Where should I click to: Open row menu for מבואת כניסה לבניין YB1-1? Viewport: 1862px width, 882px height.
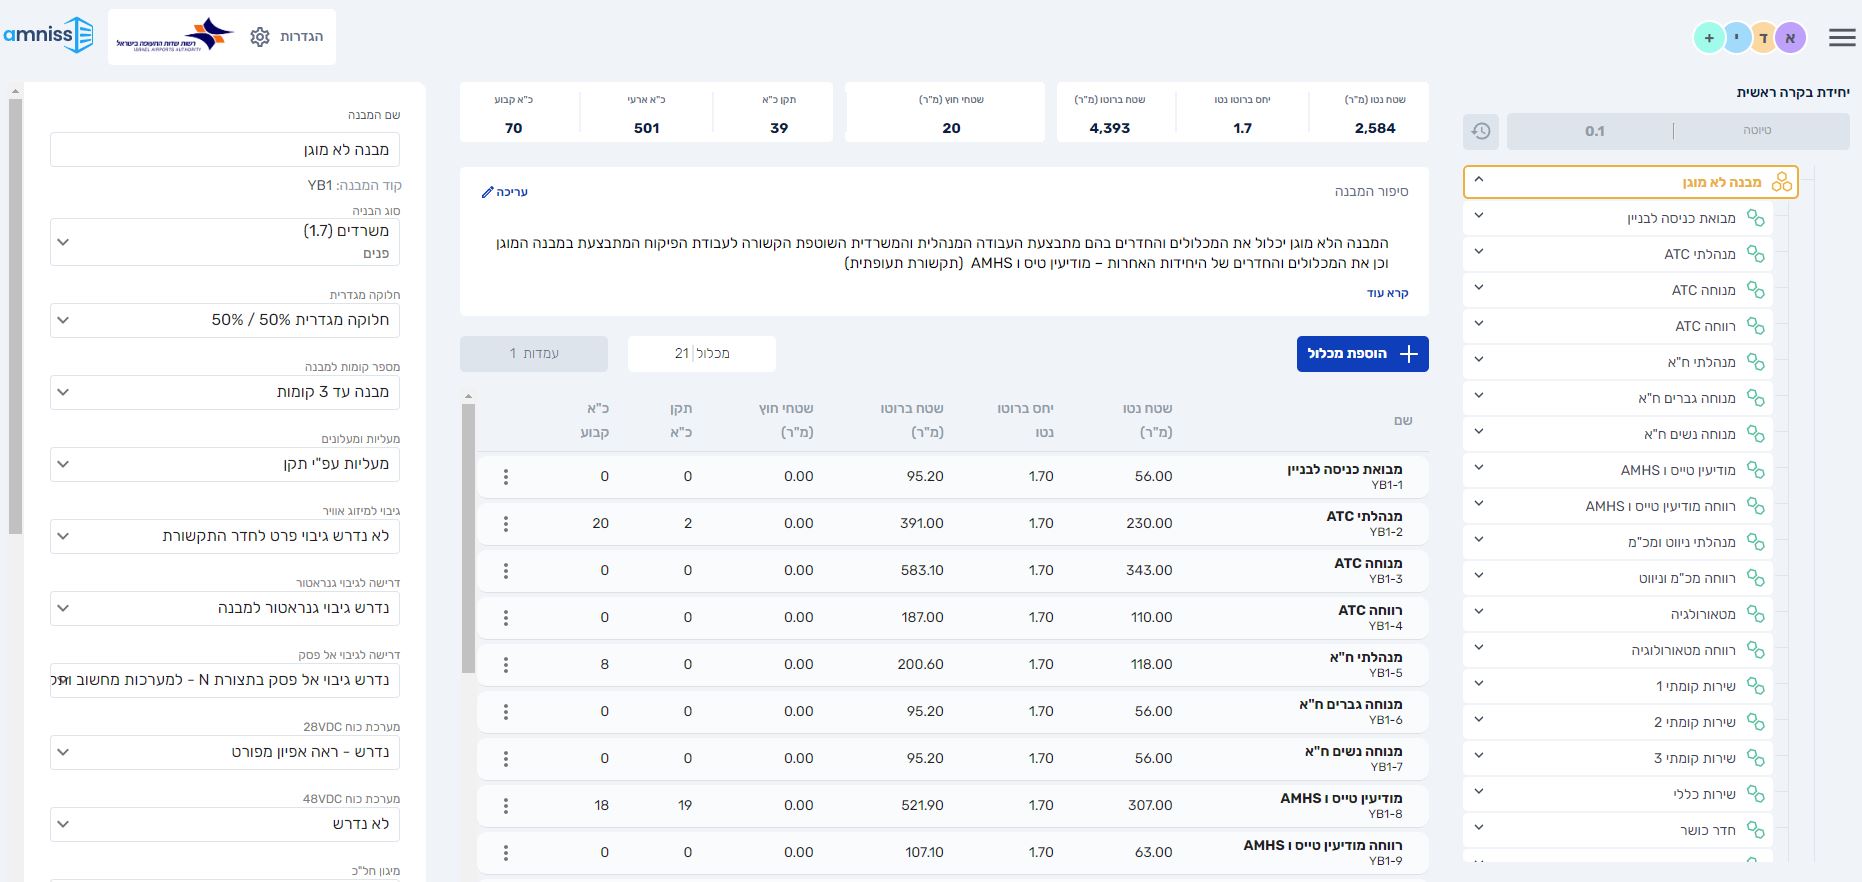[x=506, y=477]
